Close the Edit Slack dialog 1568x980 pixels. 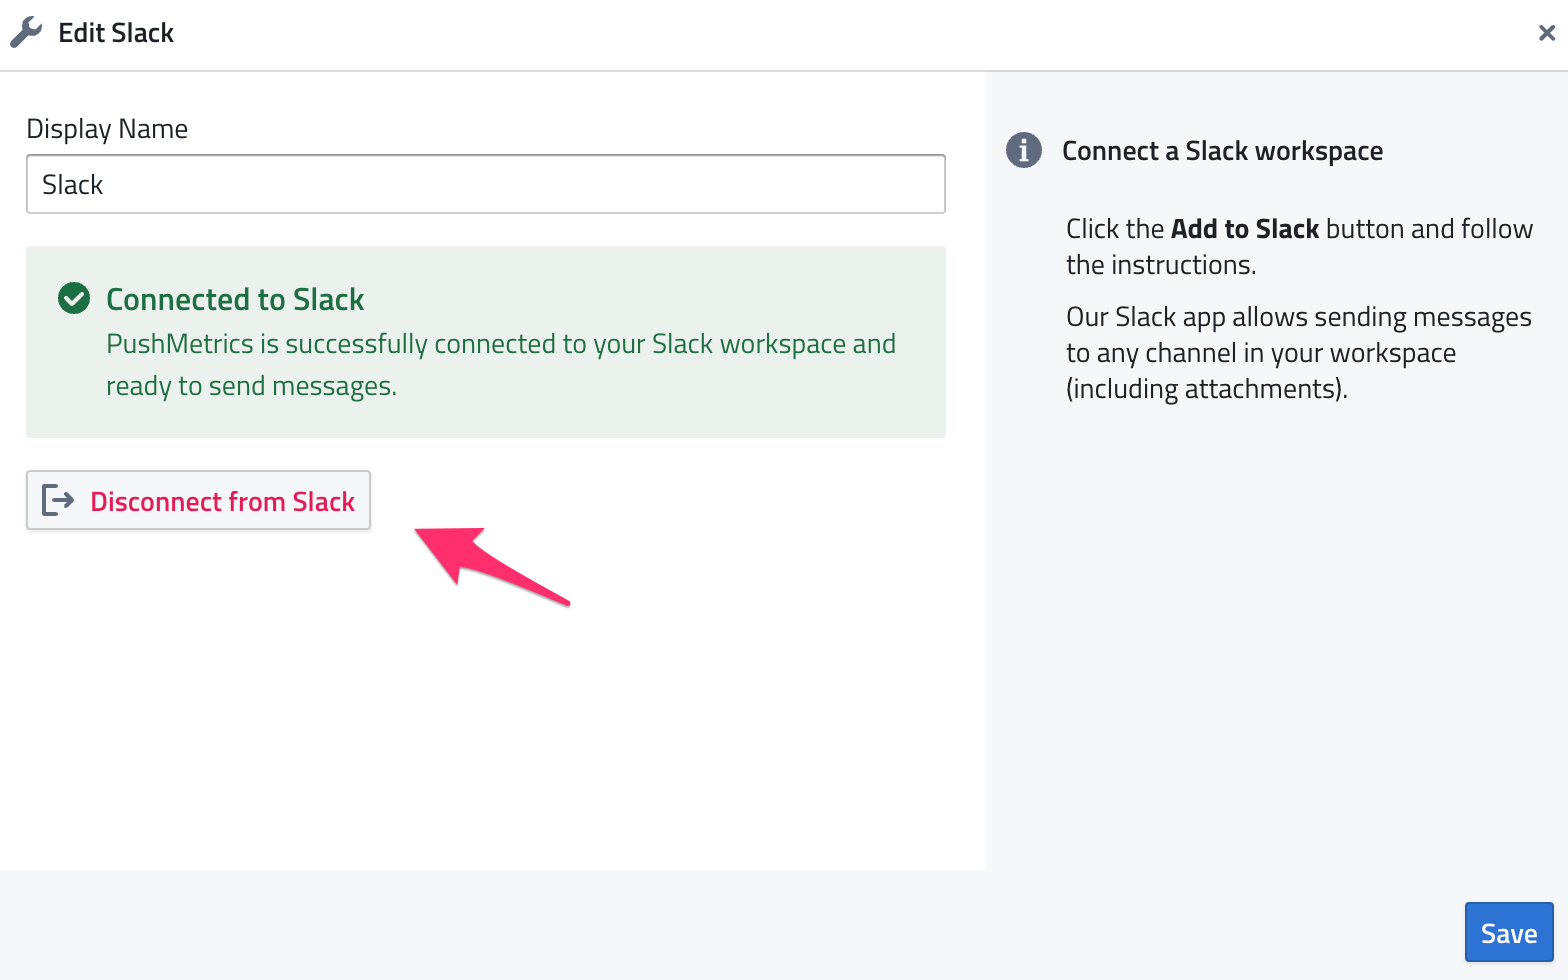pos(1546,33)
